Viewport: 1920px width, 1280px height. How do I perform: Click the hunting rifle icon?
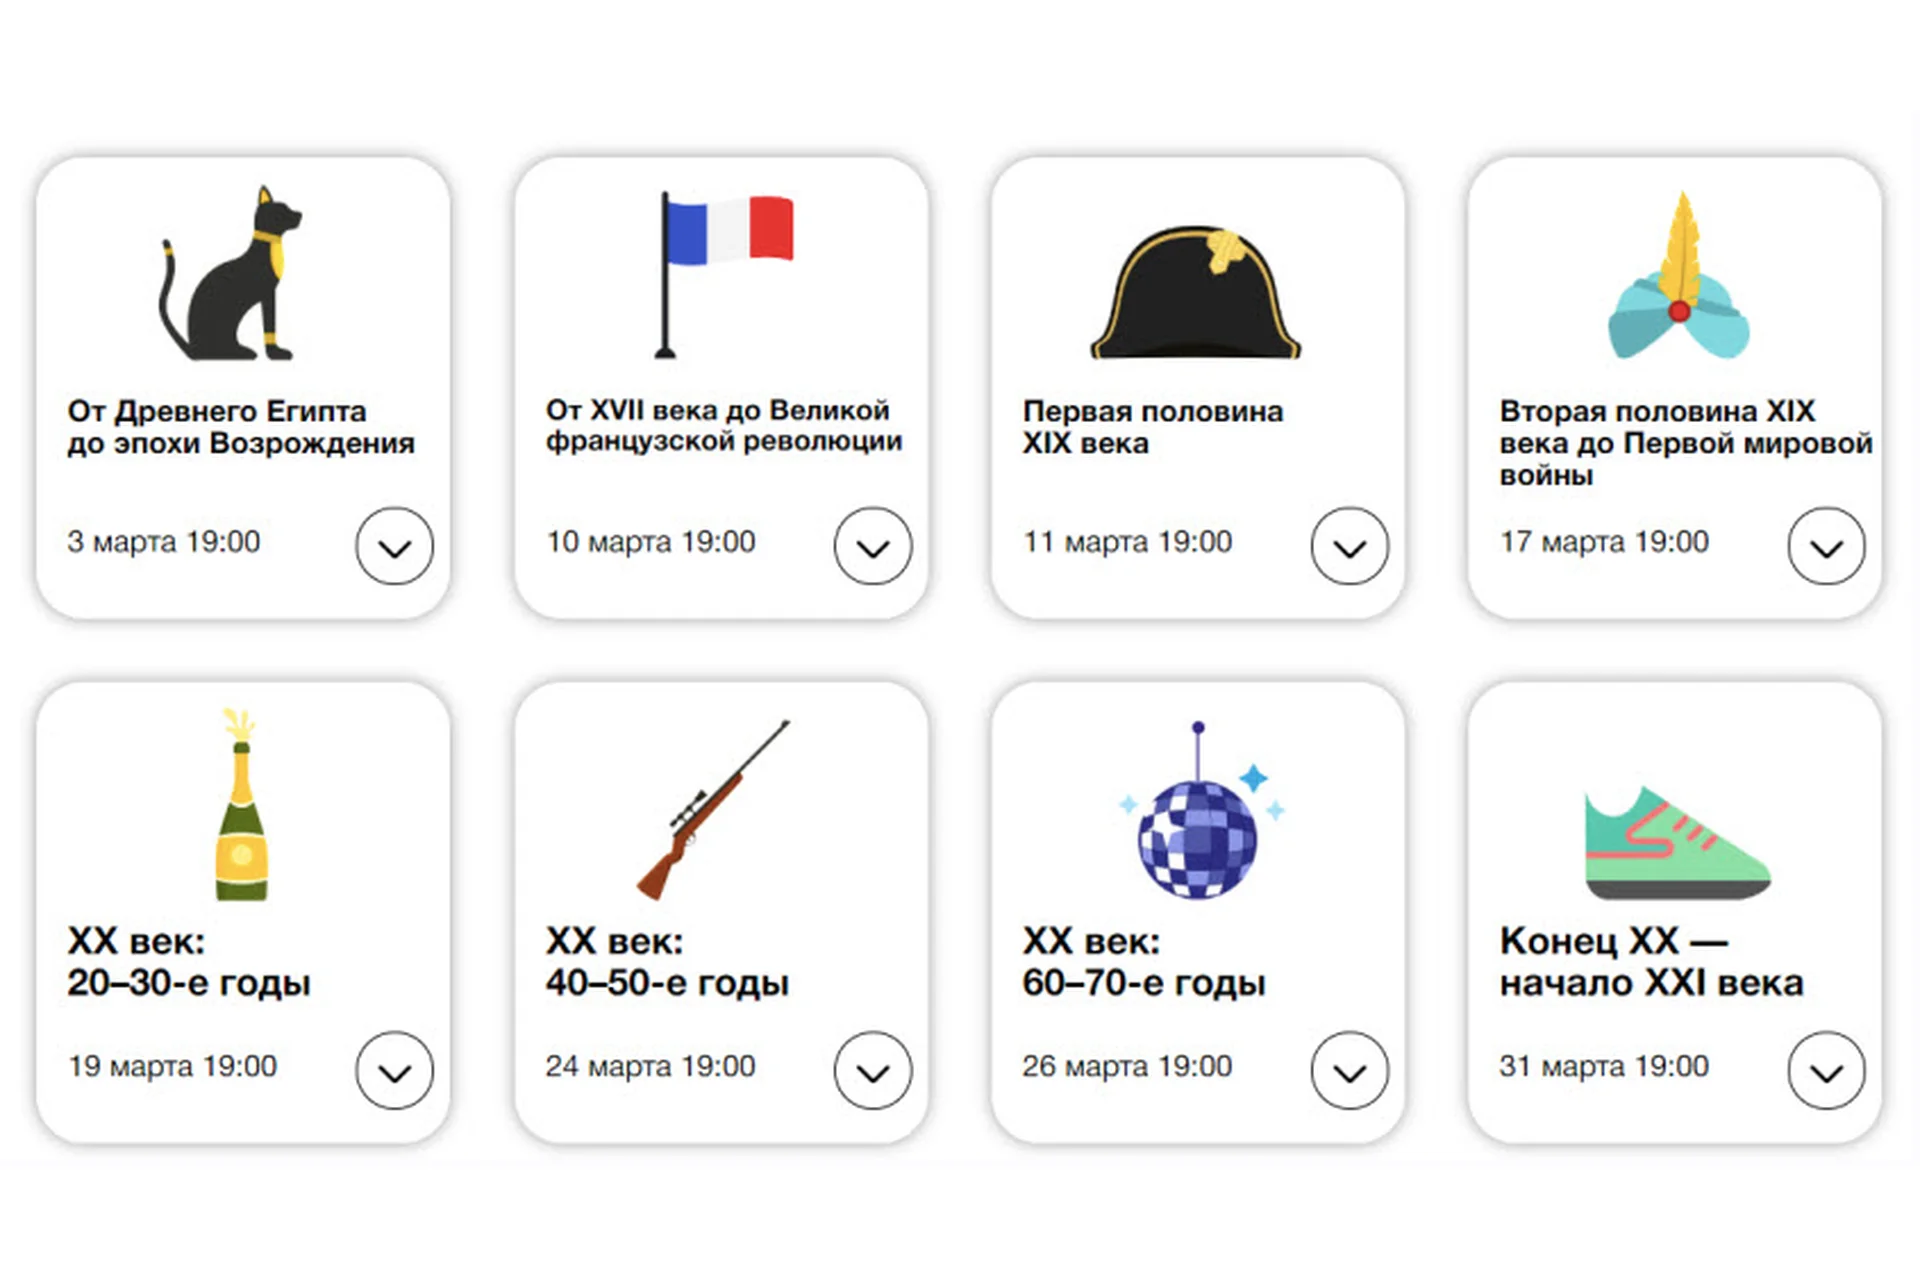[x=713, y=810]
